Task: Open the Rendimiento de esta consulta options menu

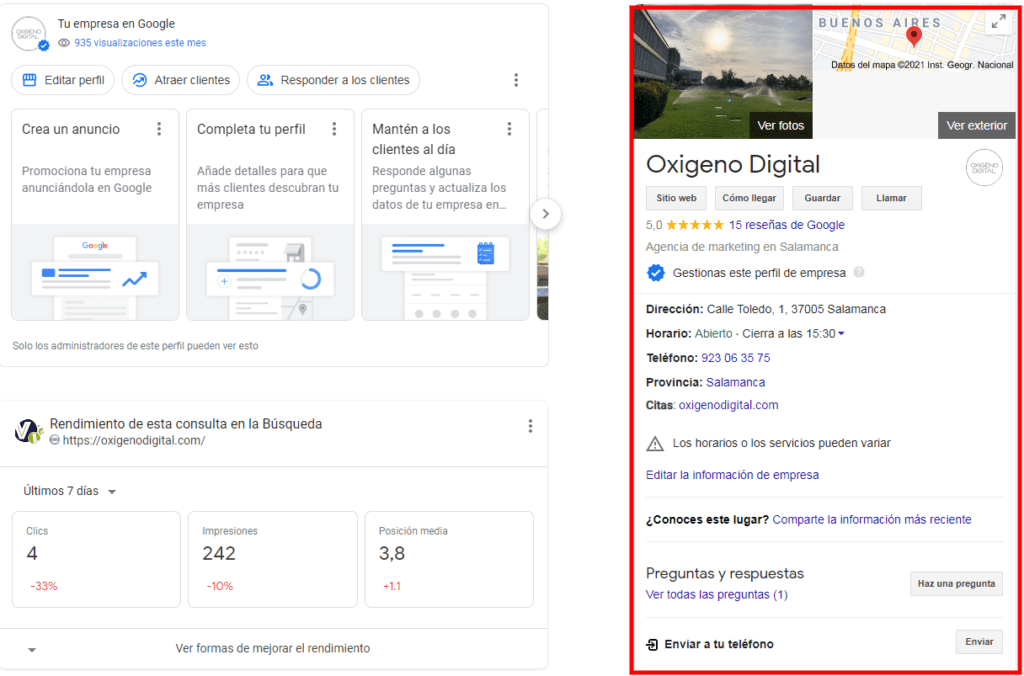Action: point(530,427)
